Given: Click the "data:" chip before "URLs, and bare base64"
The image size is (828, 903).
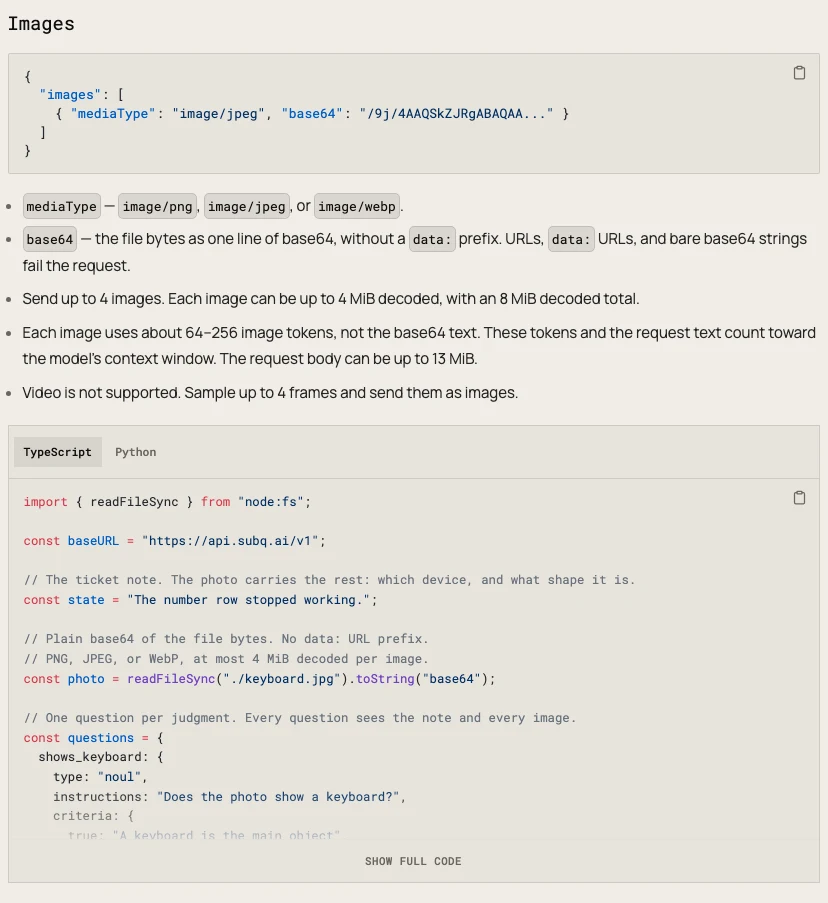Looking at the screenshot, I should [x=571, y=239].
